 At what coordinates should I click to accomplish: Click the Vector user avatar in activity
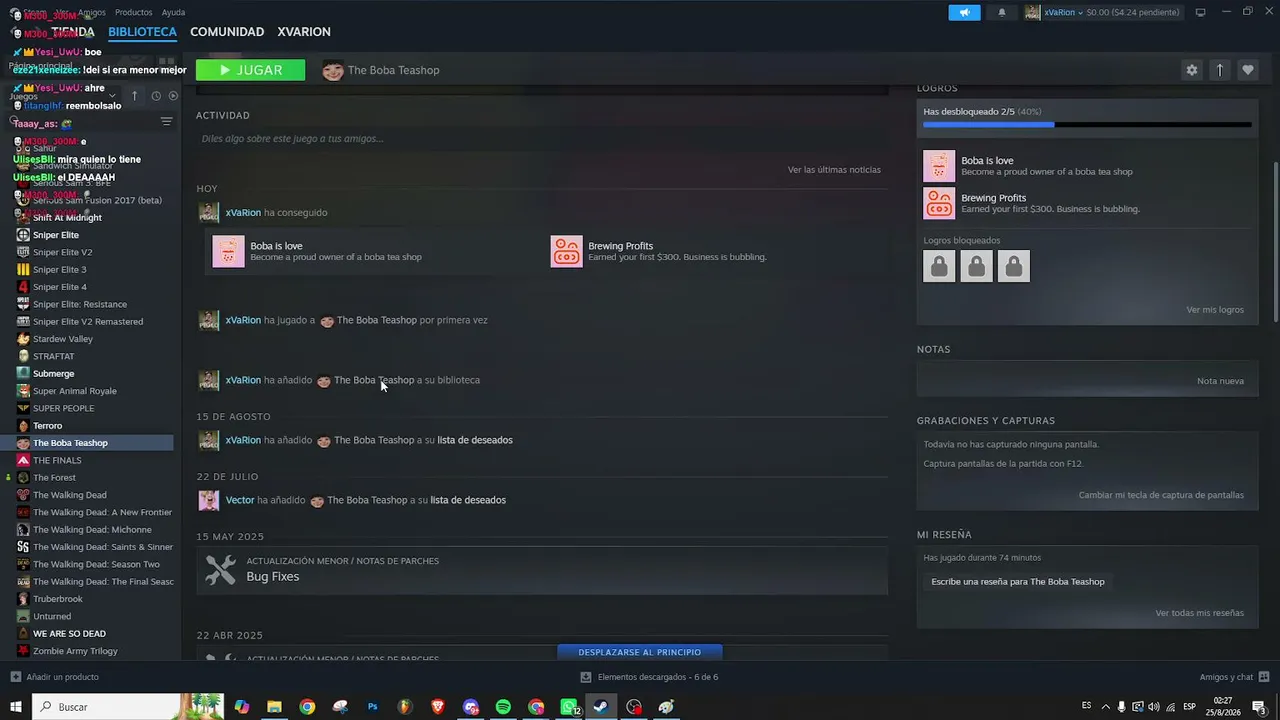(208, 500)
